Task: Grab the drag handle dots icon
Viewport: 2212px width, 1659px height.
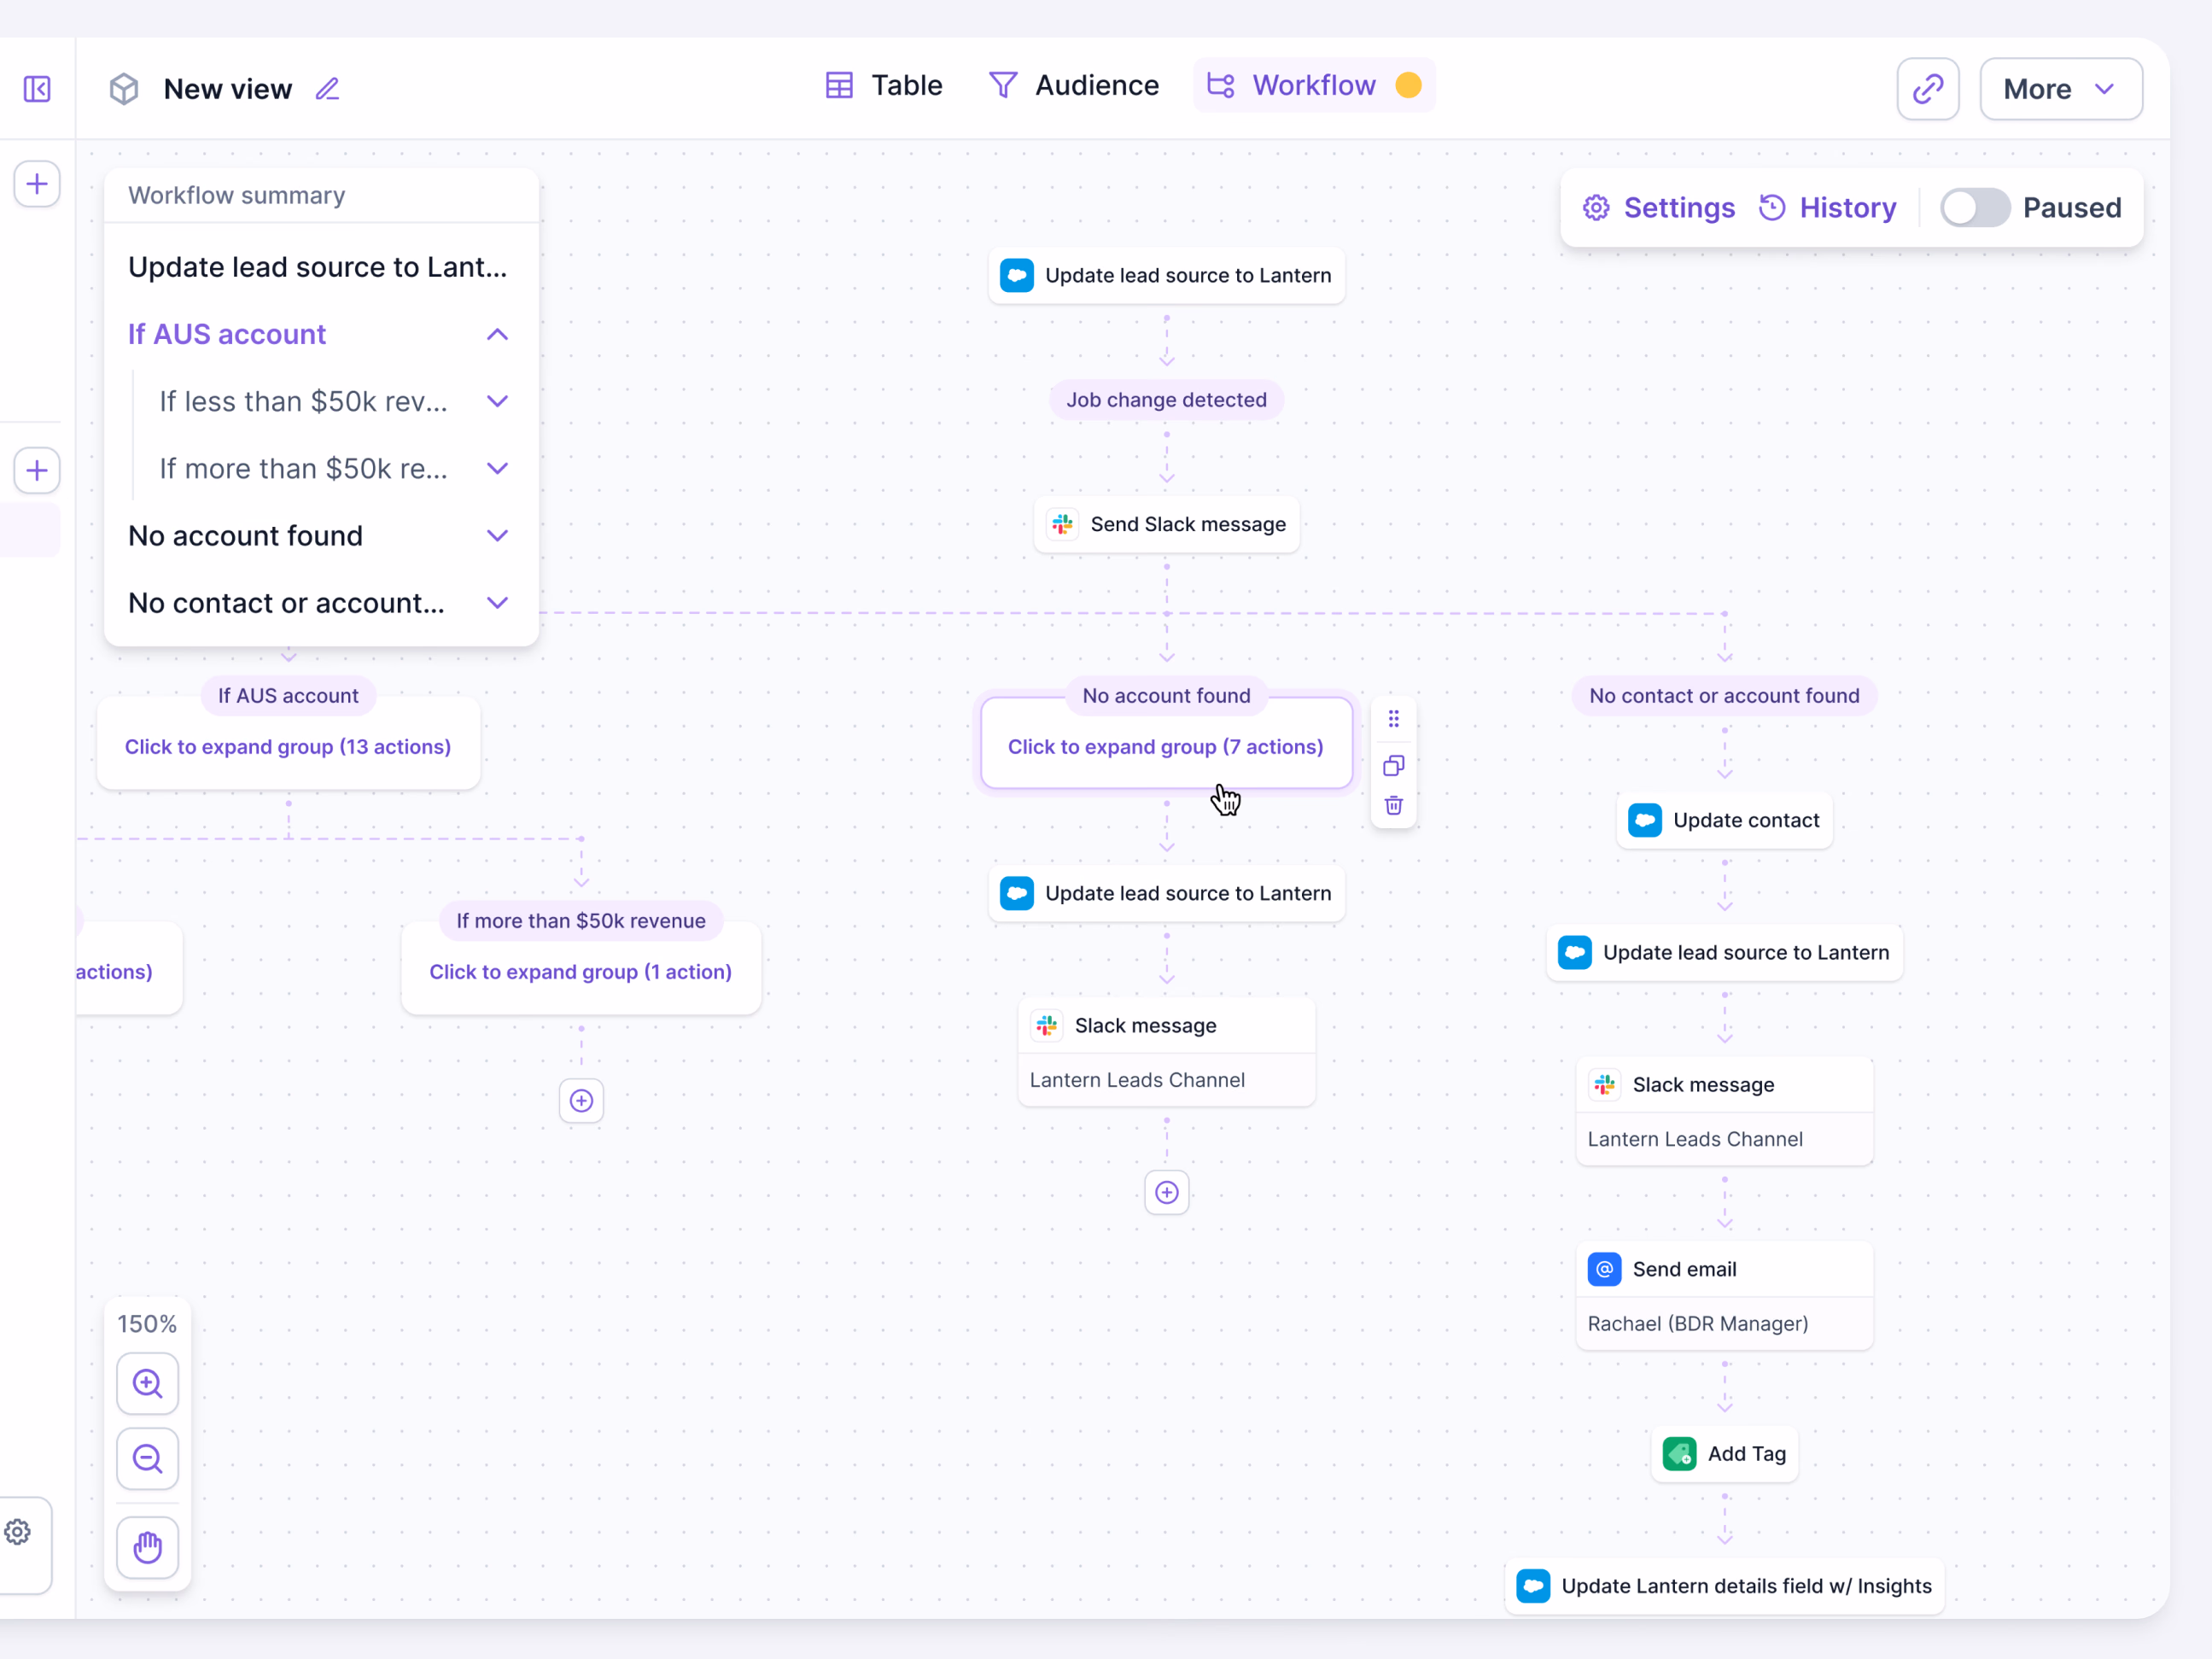Action: [x=1393, y=719]
